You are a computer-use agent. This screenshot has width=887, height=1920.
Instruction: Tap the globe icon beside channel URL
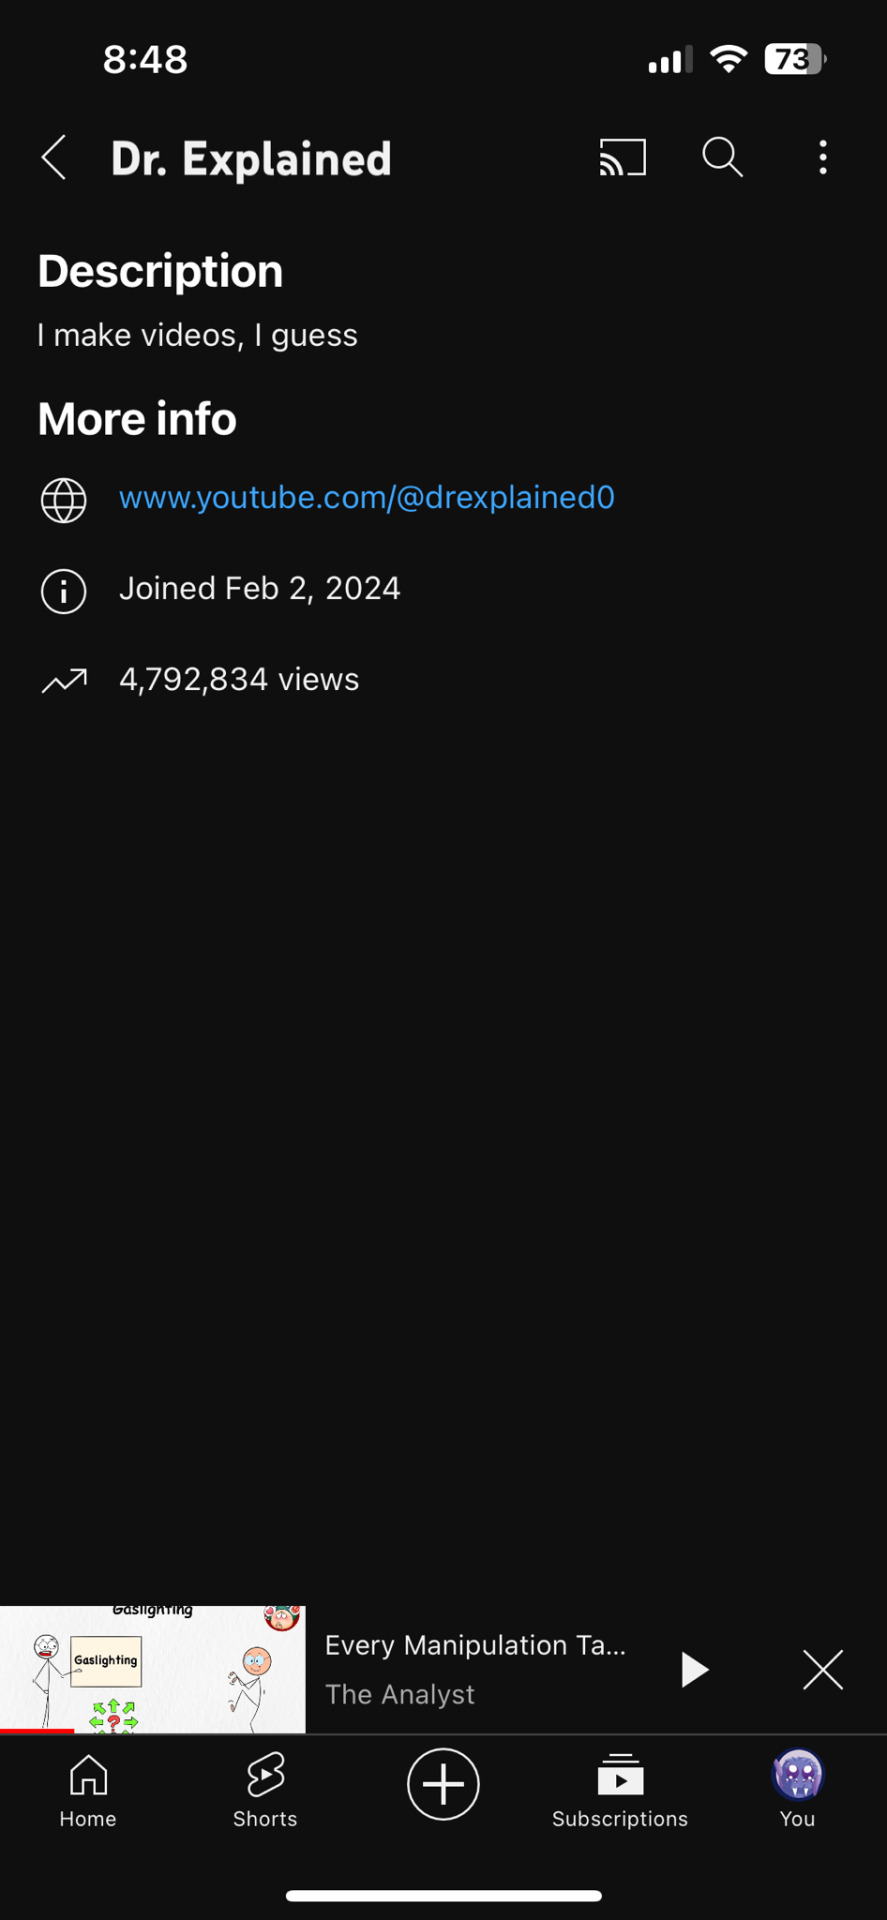(x=63, y=500)
